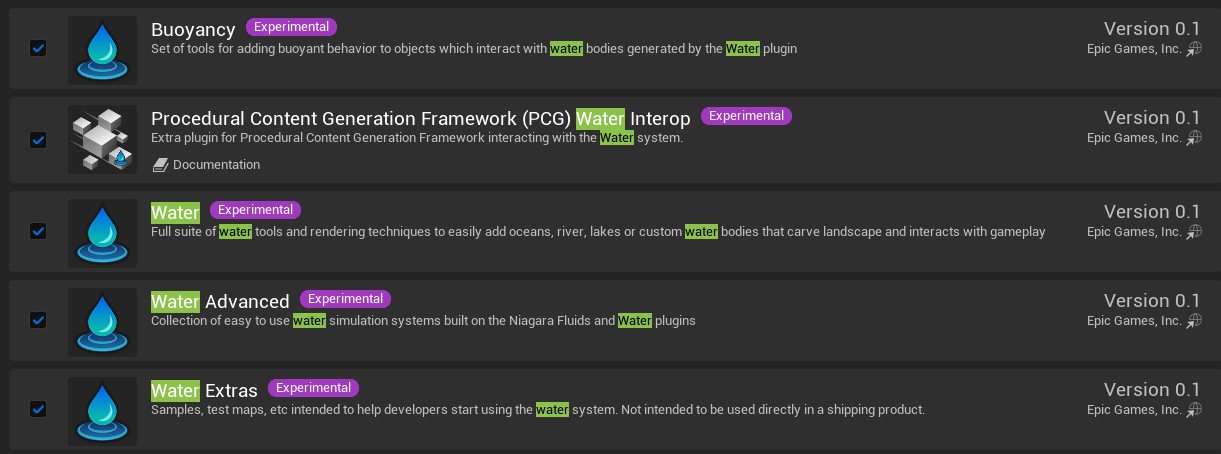
Task: Open Epic Games link icon for Water Advanced
Action: [1194, 321]
